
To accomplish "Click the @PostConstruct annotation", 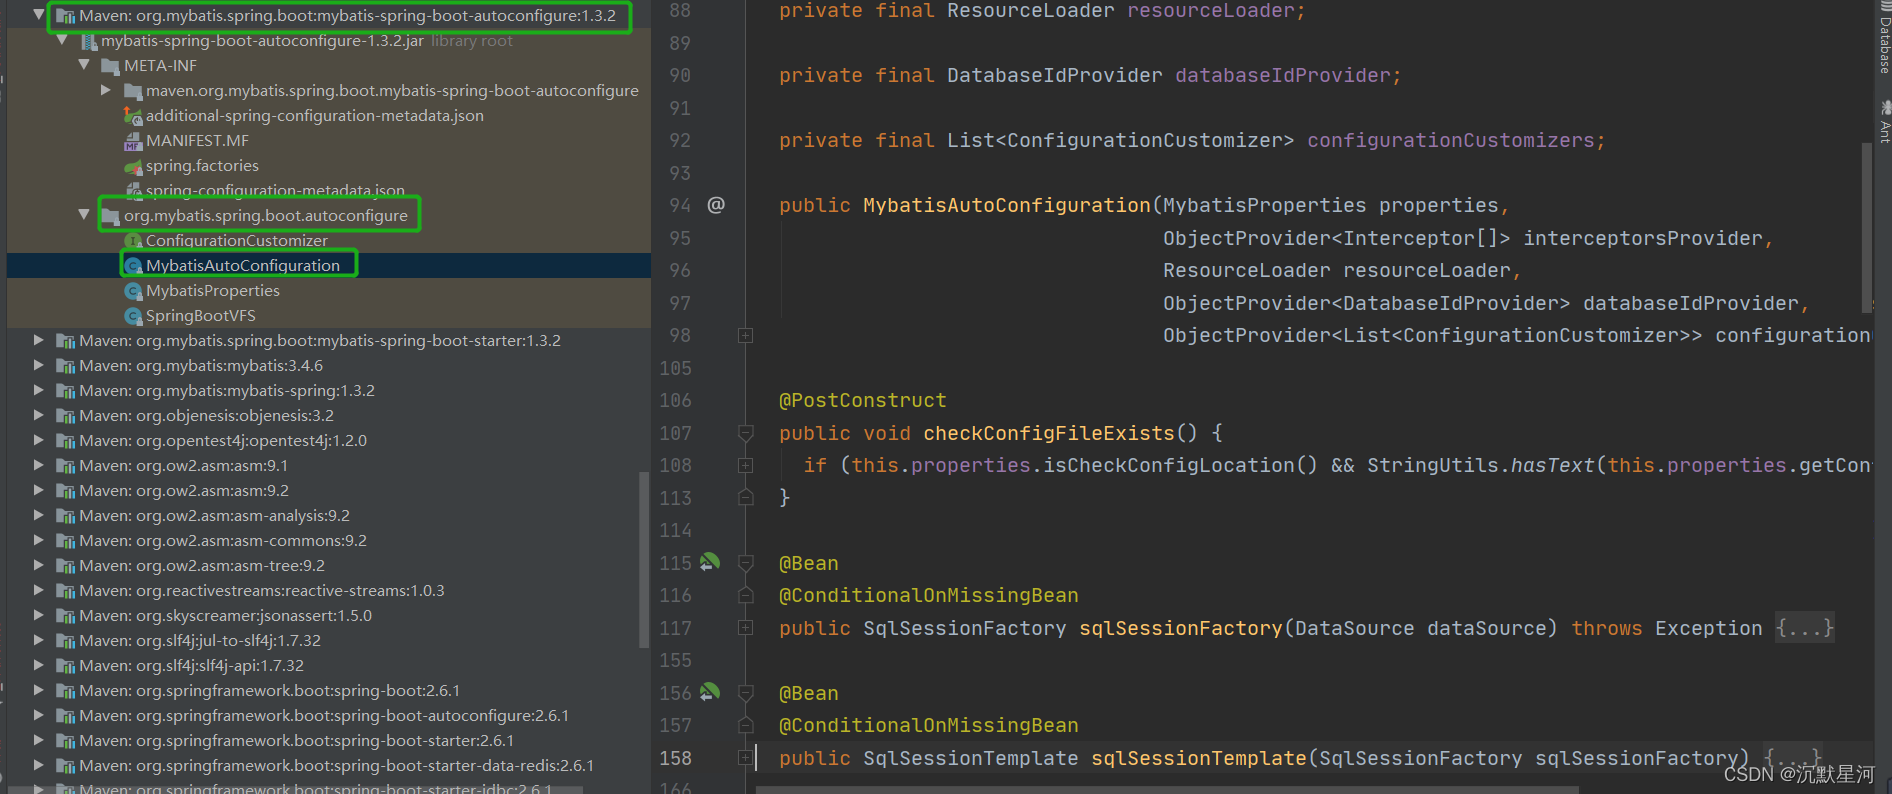I will tap(863, 400).
